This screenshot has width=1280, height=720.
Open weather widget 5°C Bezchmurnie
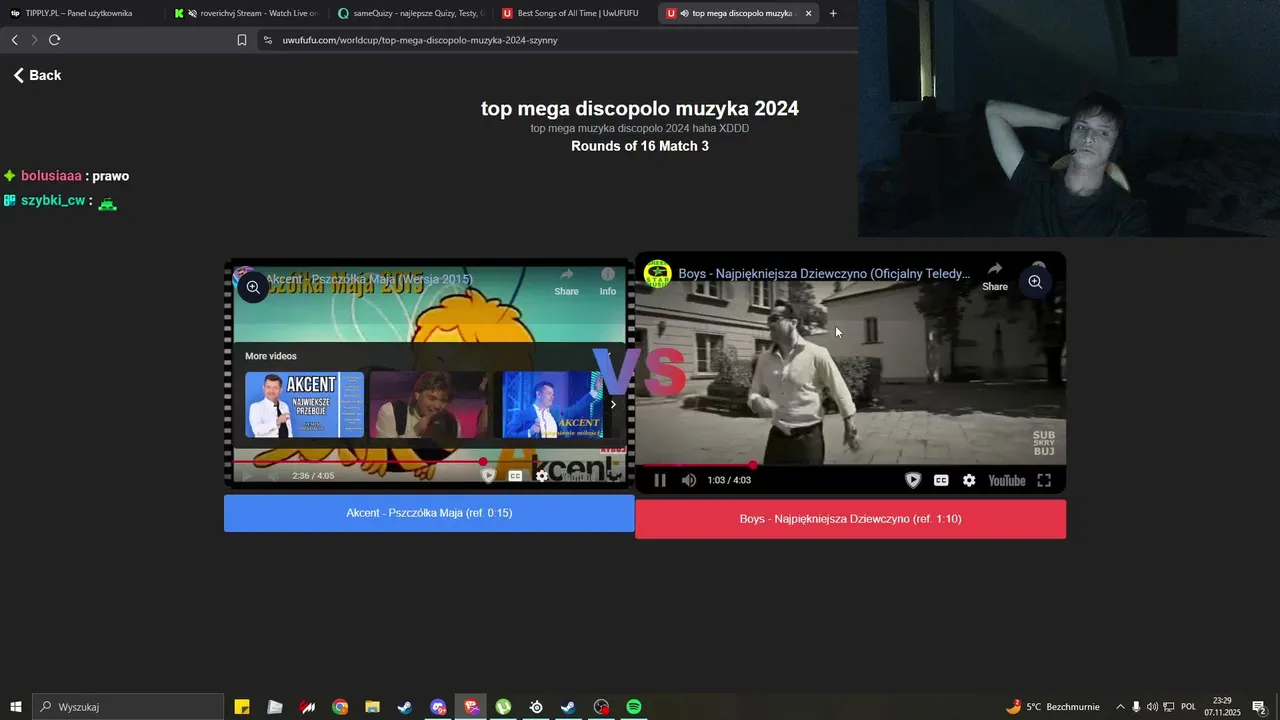click(x=1052, y=707)
